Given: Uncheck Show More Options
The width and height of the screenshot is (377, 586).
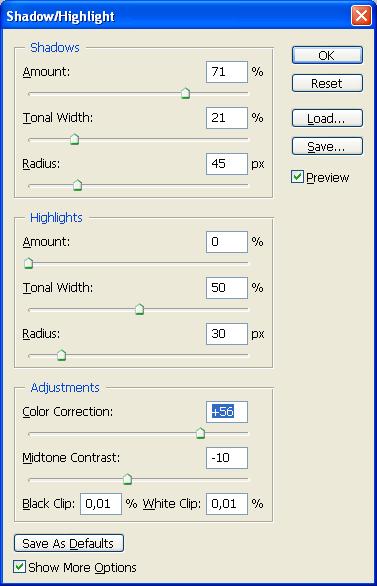Looking at the screenshot, I should [19, 567].
